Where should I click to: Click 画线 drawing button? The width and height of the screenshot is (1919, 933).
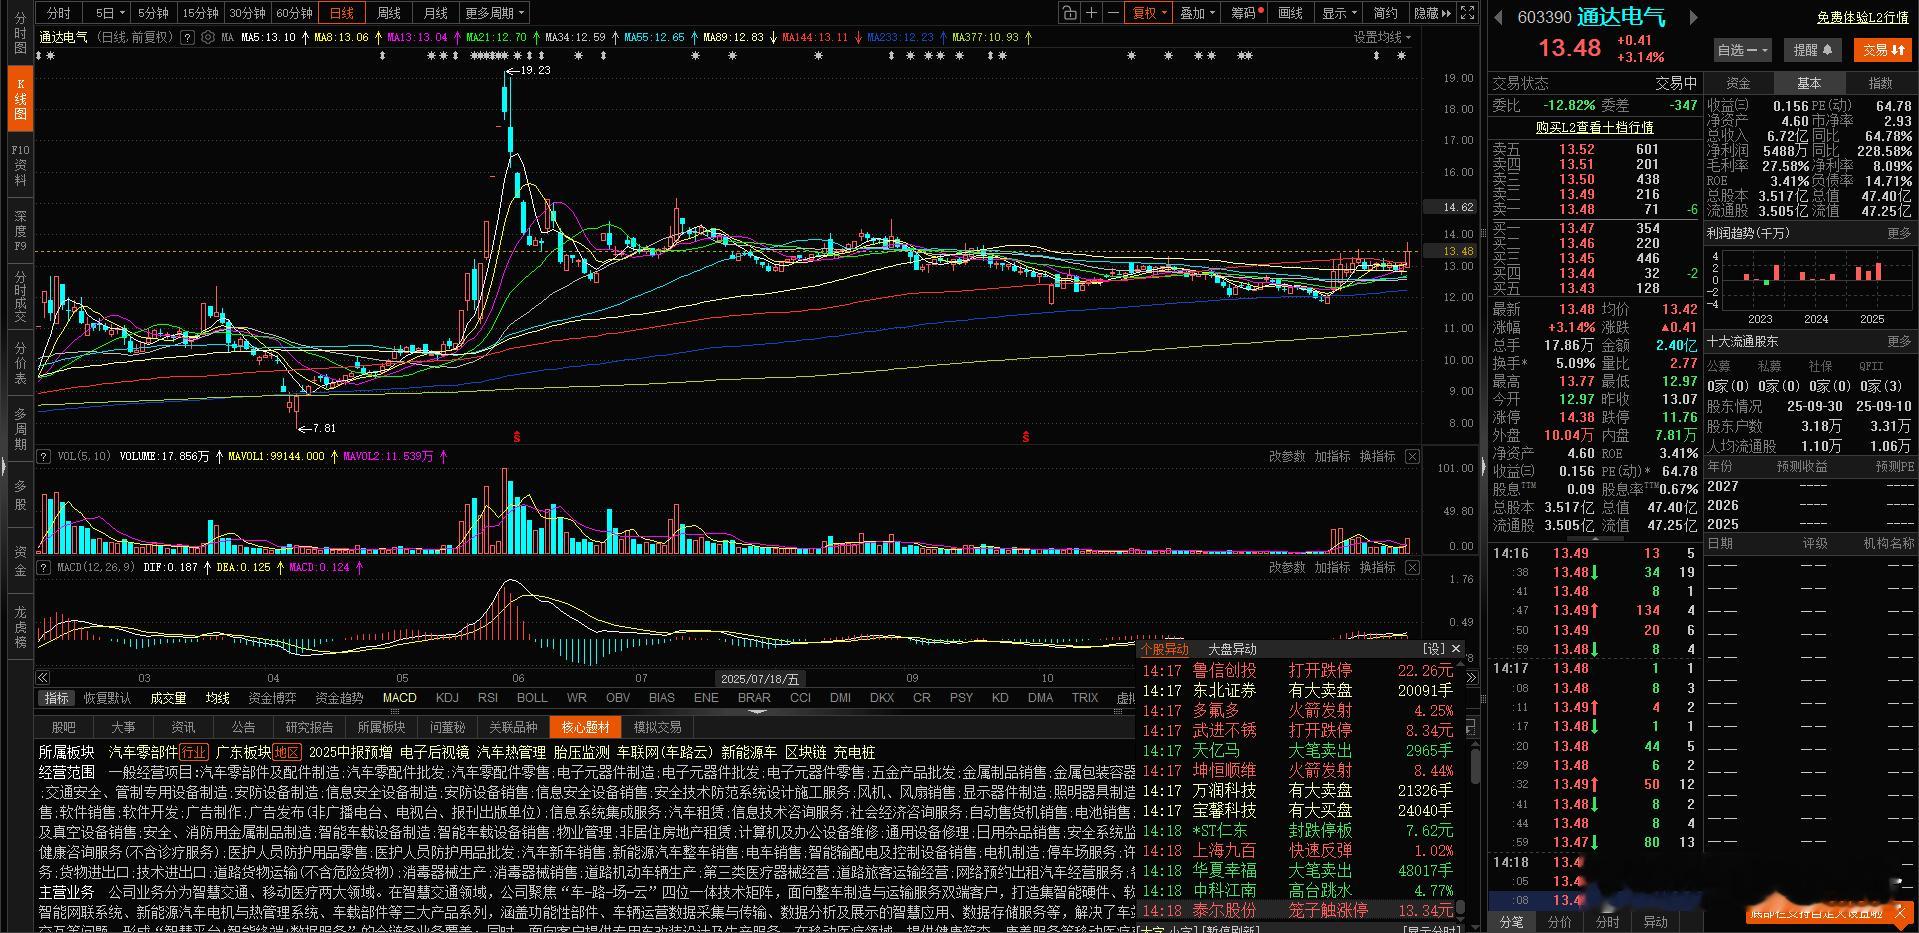tap(1291, 13)
